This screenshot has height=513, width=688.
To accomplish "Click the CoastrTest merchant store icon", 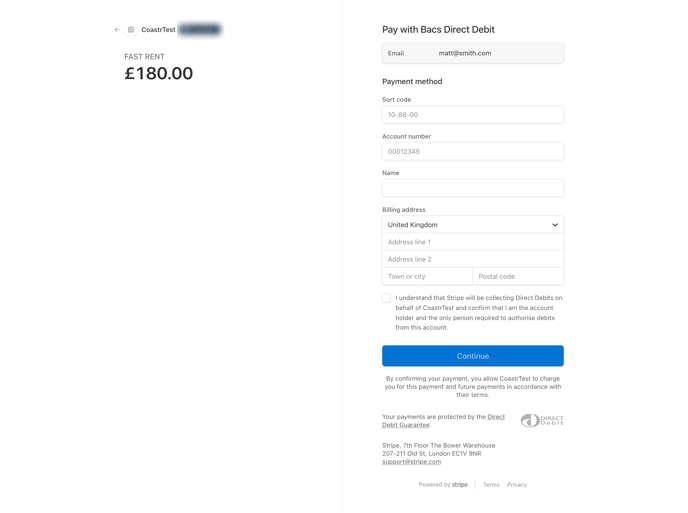I will click(131, 30).
